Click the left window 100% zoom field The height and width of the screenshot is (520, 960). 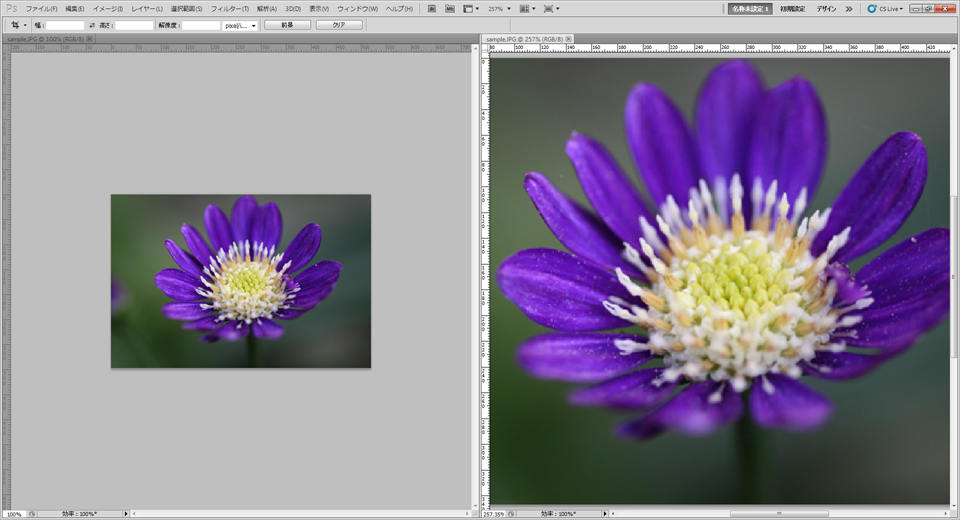click(x=14, y=514)
